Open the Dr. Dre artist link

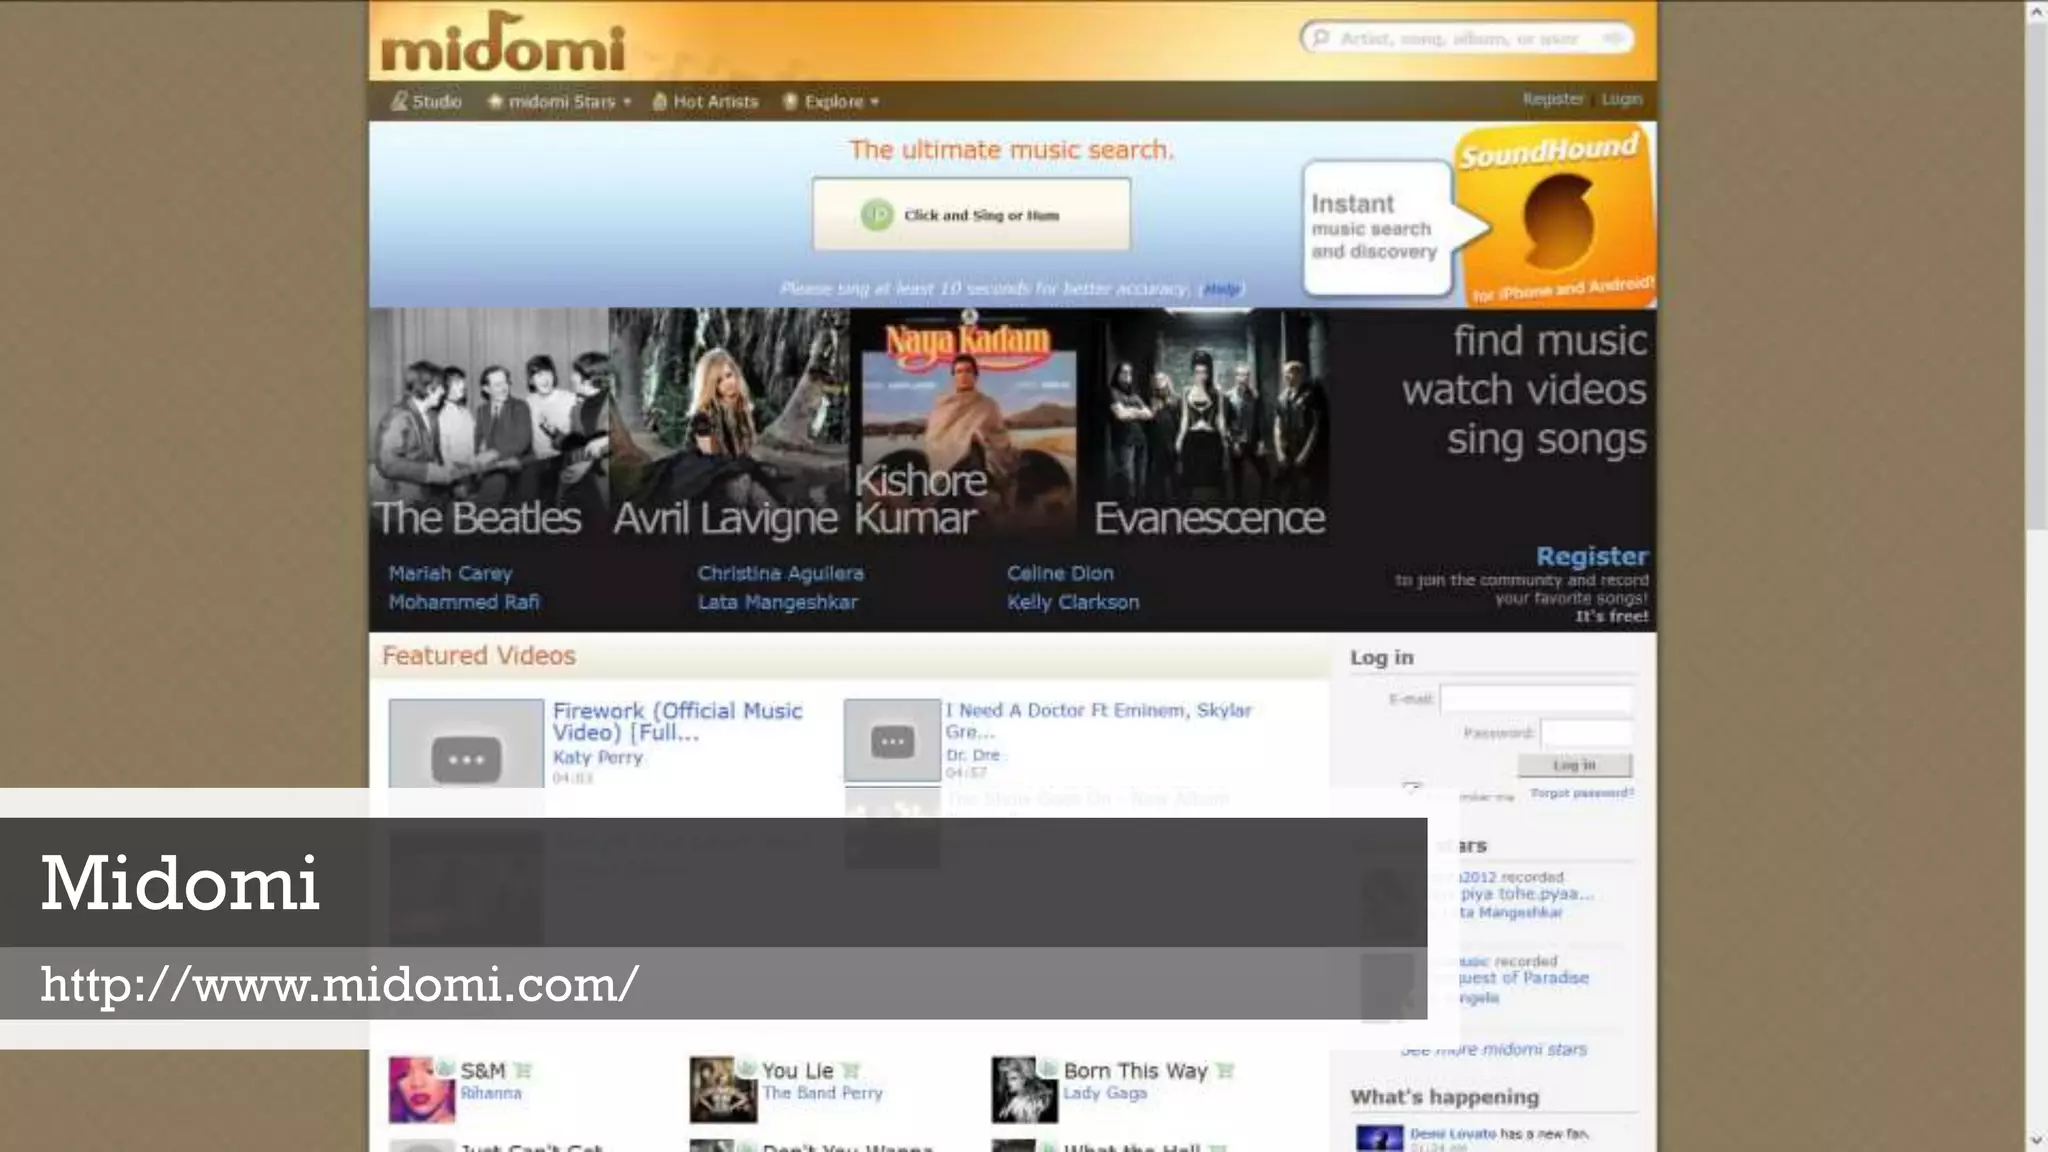(x=973, y=755)
